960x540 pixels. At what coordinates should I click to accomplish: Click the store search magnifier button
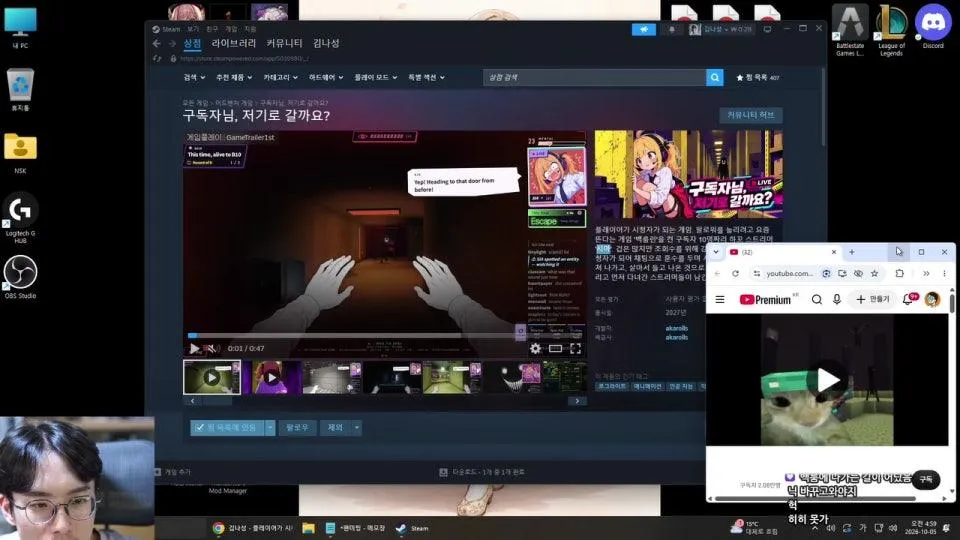pyautogui.click(x=714, y=78)
